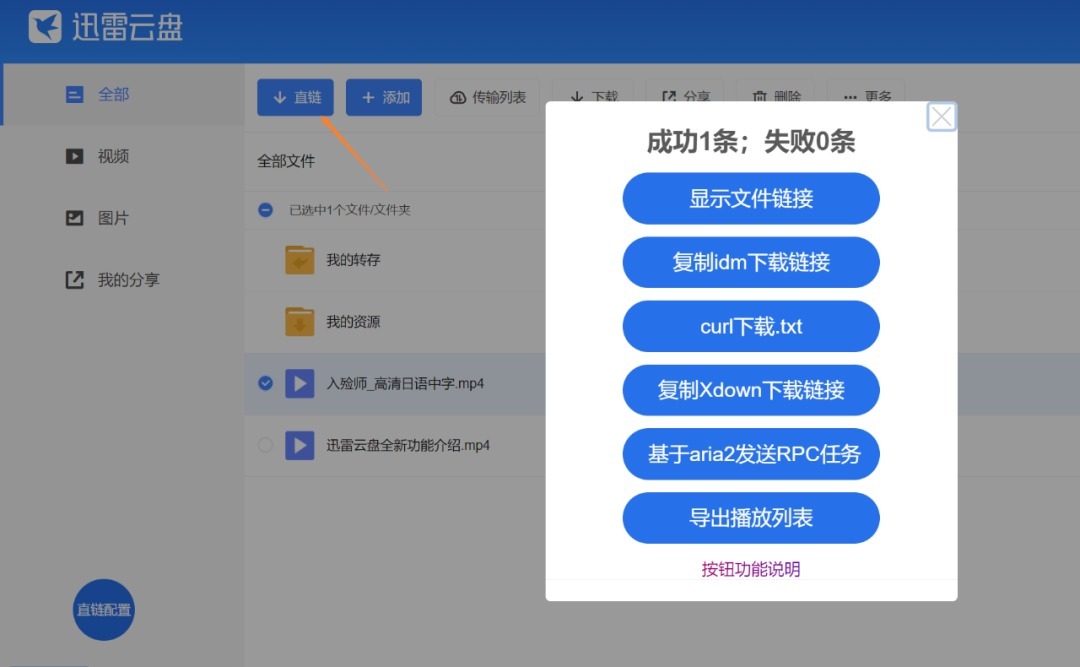Click the Xunlei cloud drive bird logo
The height and width of the screenshot is (667, 1080).
45,27
